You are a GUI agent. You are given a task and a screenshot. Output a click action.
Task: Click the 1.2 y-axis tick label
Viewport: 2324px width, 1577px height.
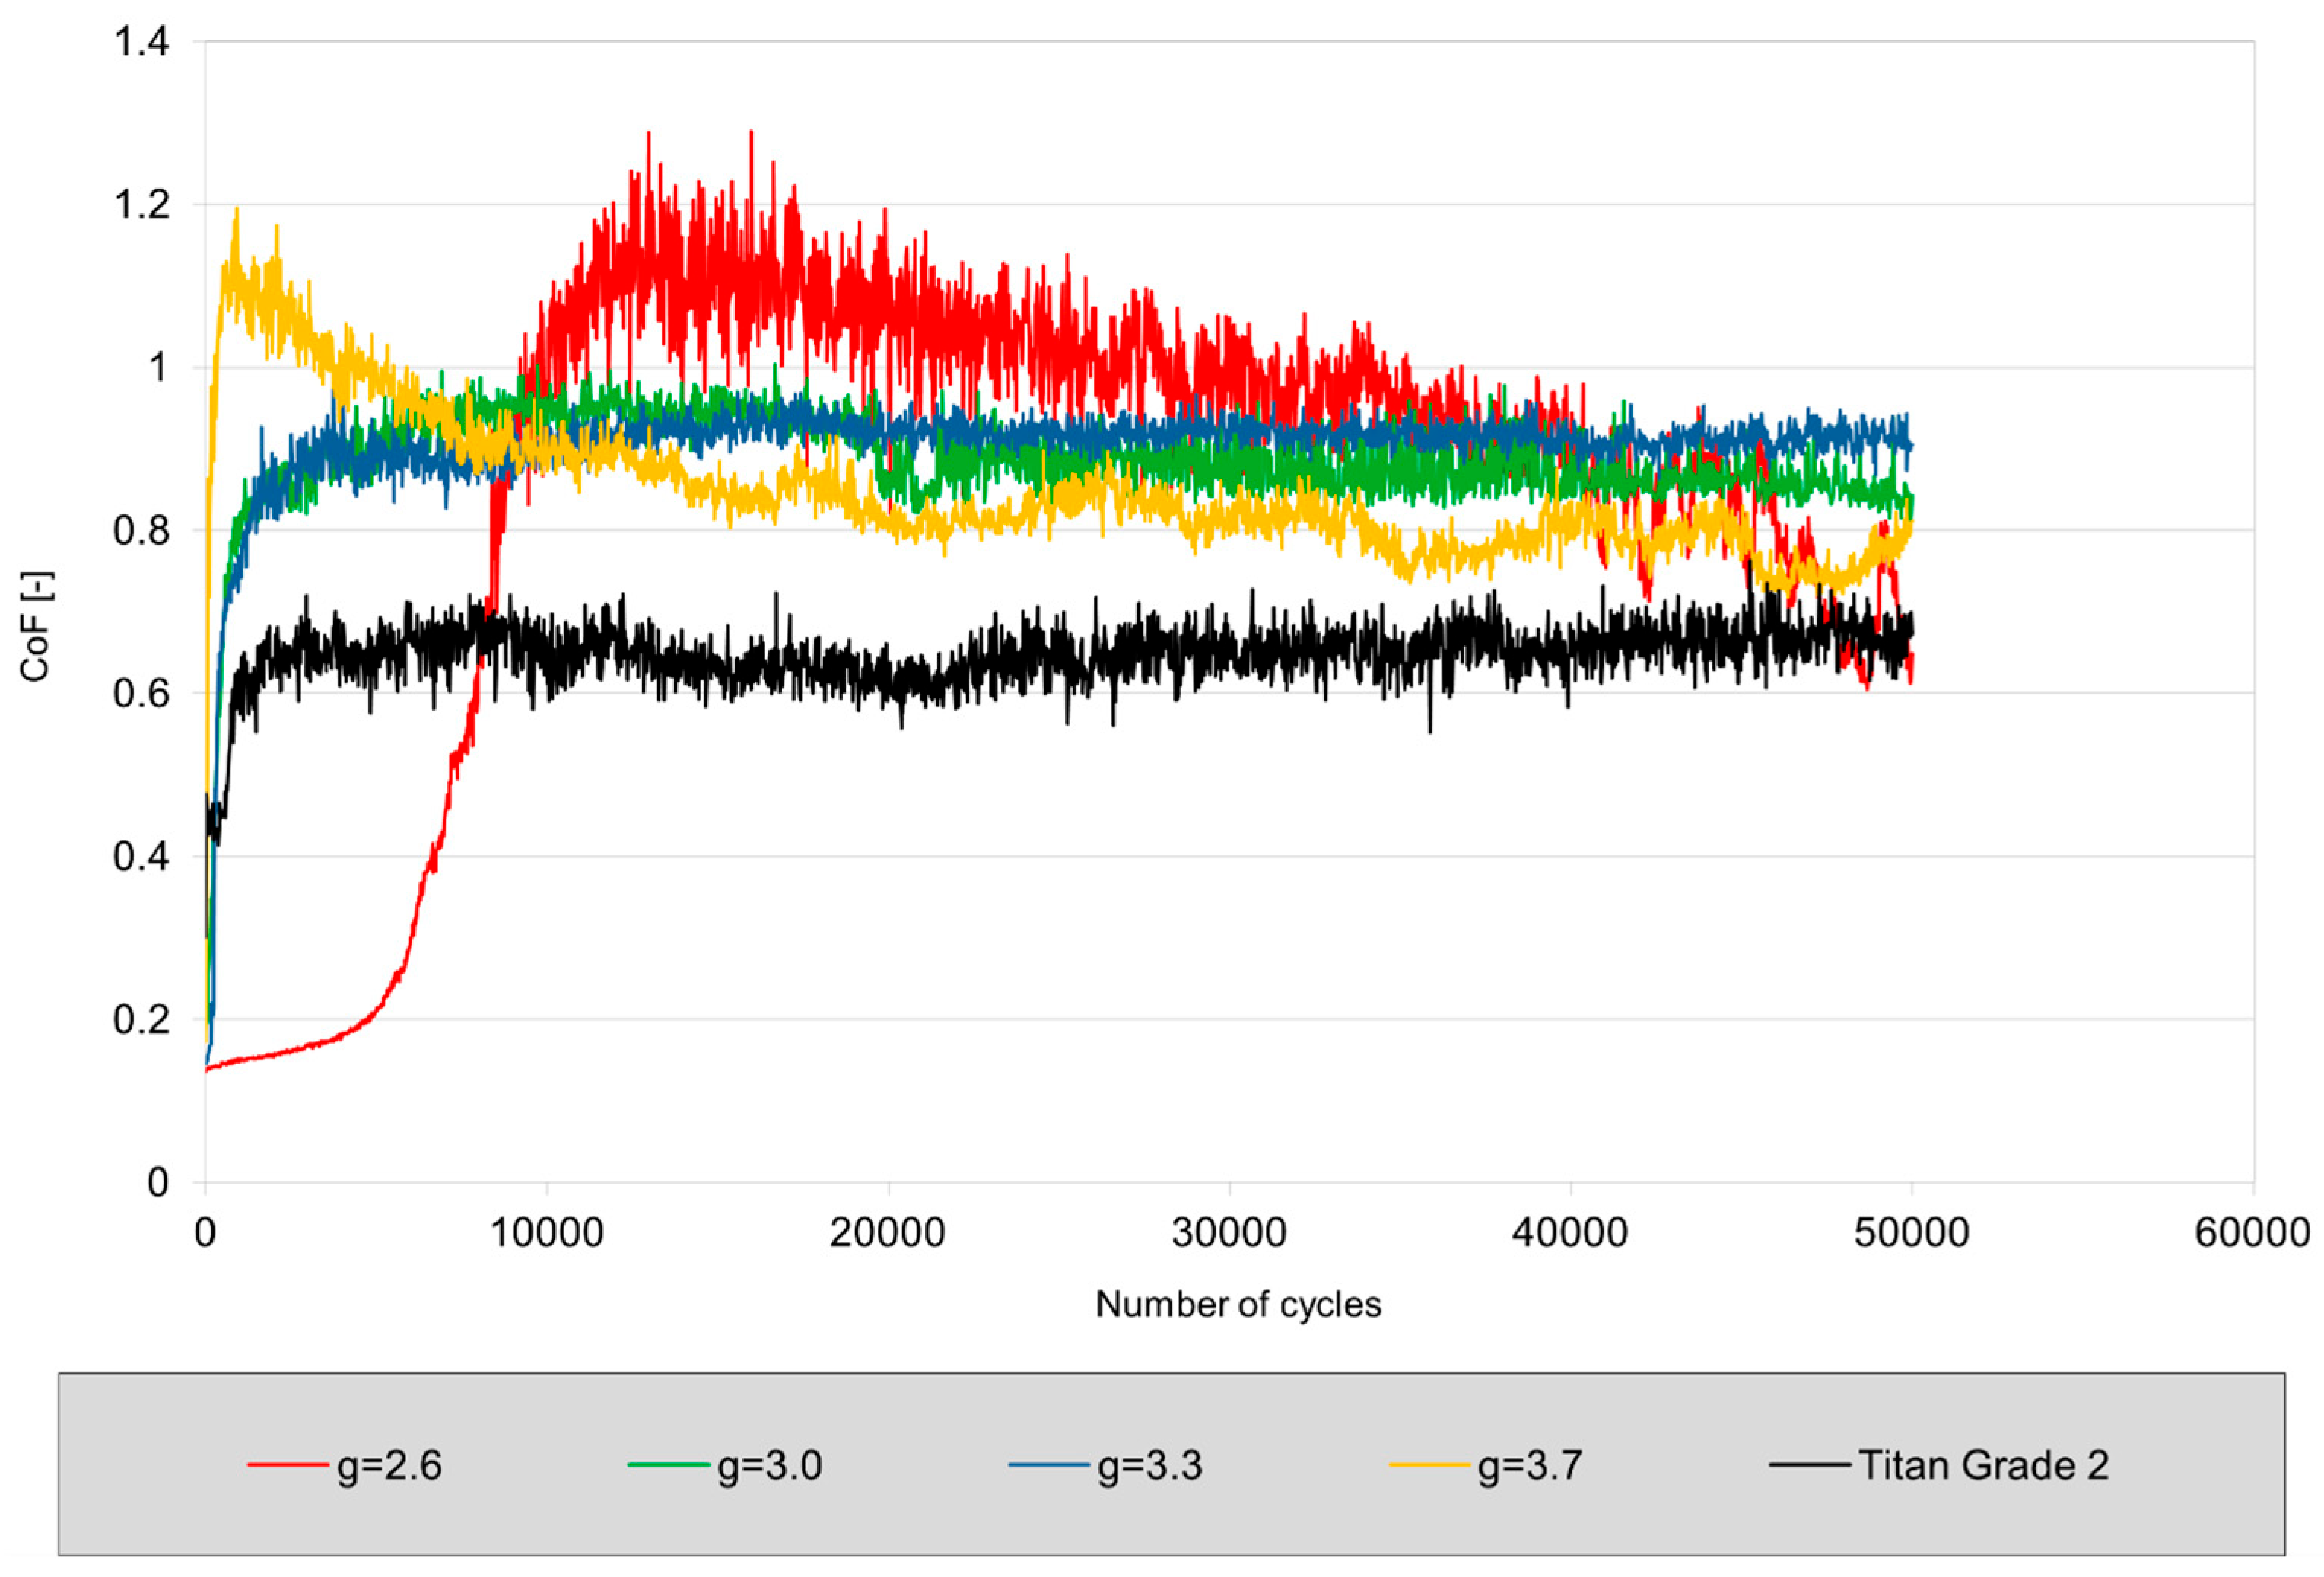[x=141, y=205]
